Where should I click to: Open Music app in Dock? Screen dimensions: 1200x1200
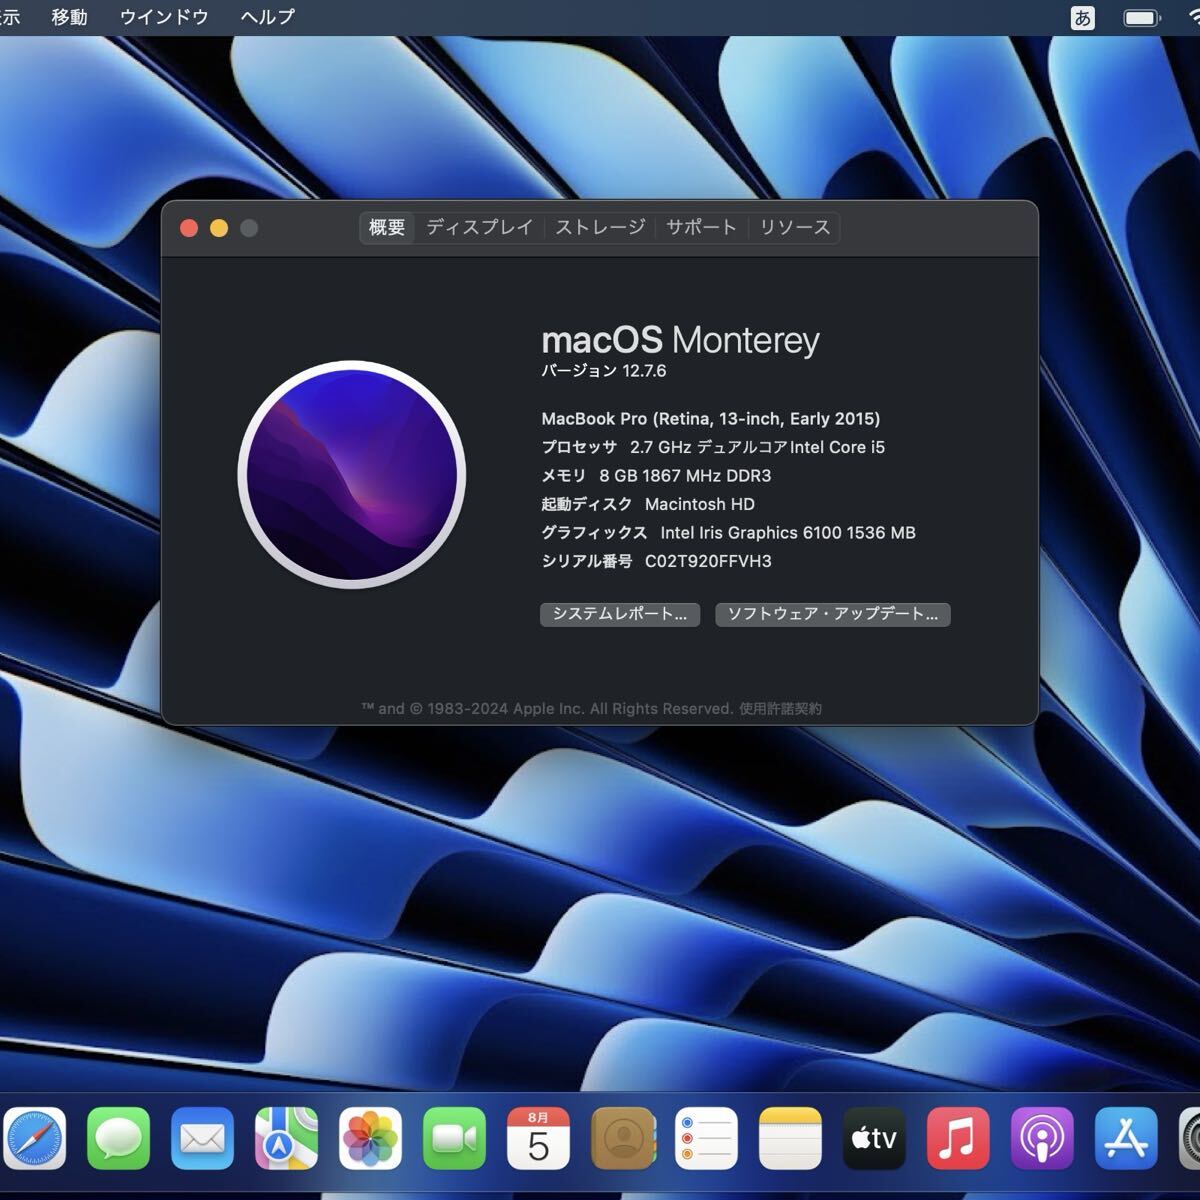pos(958,1139)
